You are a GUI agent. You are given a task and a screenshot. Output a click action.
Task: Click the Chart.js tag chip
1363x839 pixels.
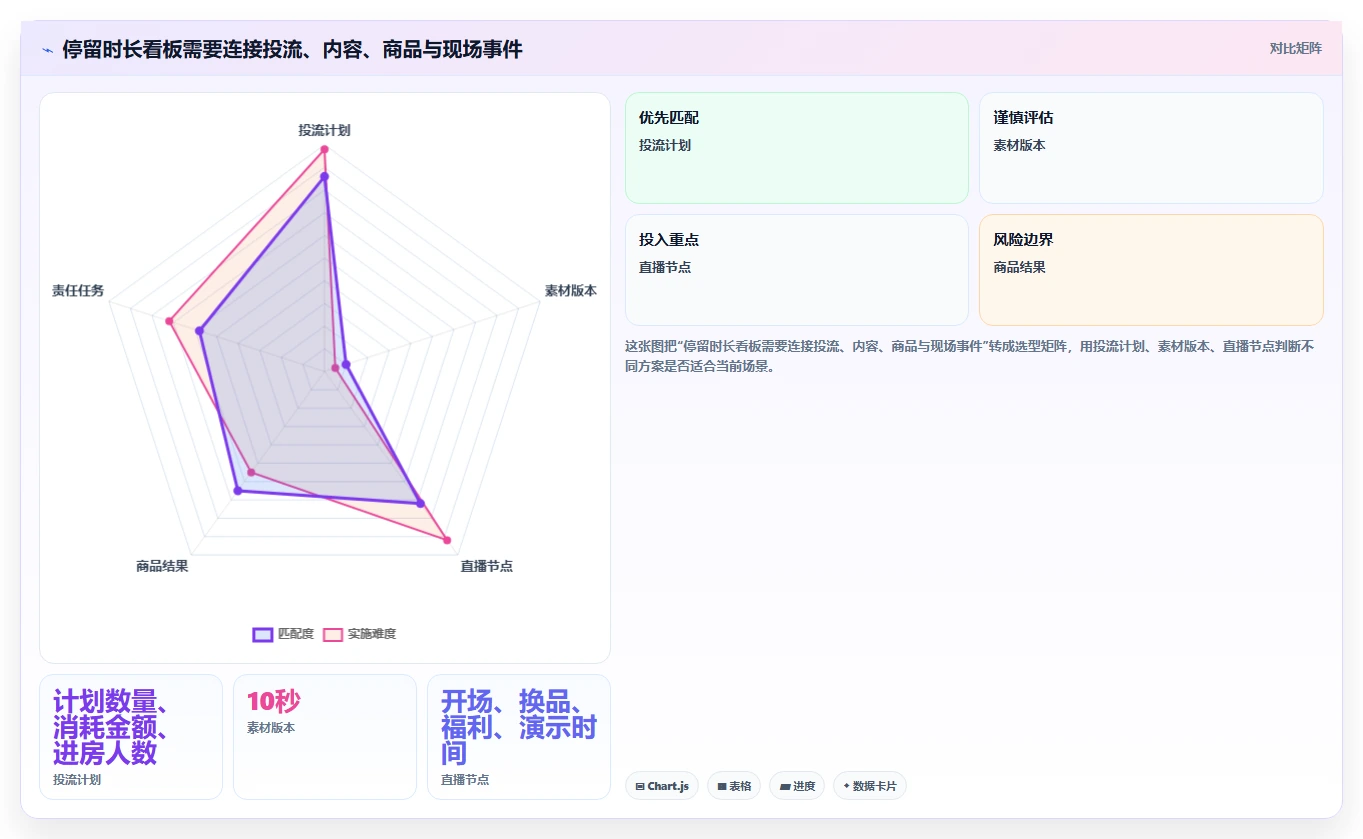pos(662,786)
